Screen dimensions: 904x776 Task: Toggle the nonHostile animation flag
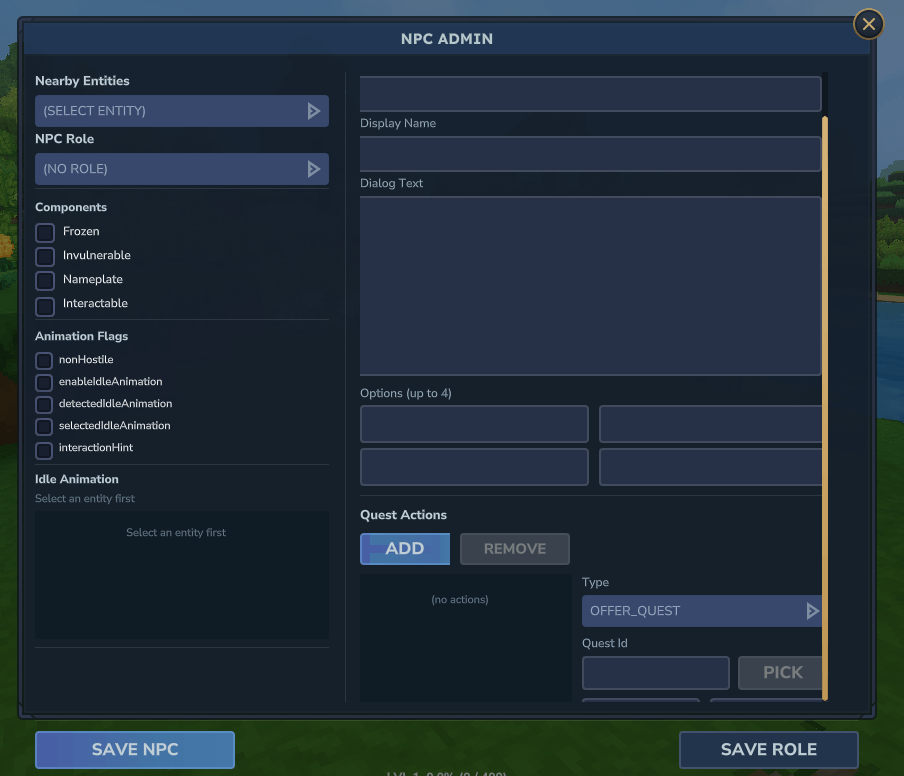click(44, 361)
